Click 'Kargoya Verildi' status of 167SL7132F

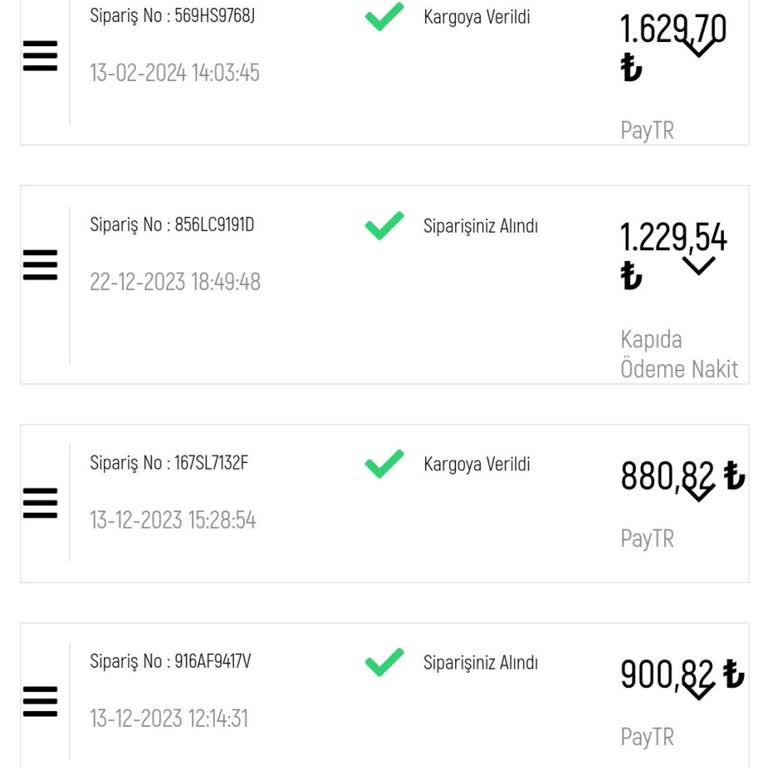pos(477,464)
